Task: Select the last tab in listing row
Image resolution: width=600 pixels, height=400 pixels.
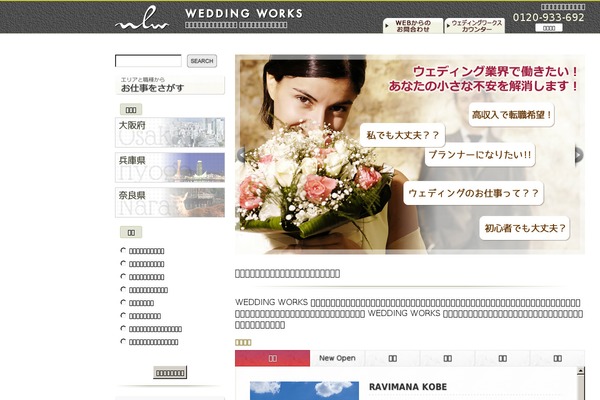Action: click(558, 358)
